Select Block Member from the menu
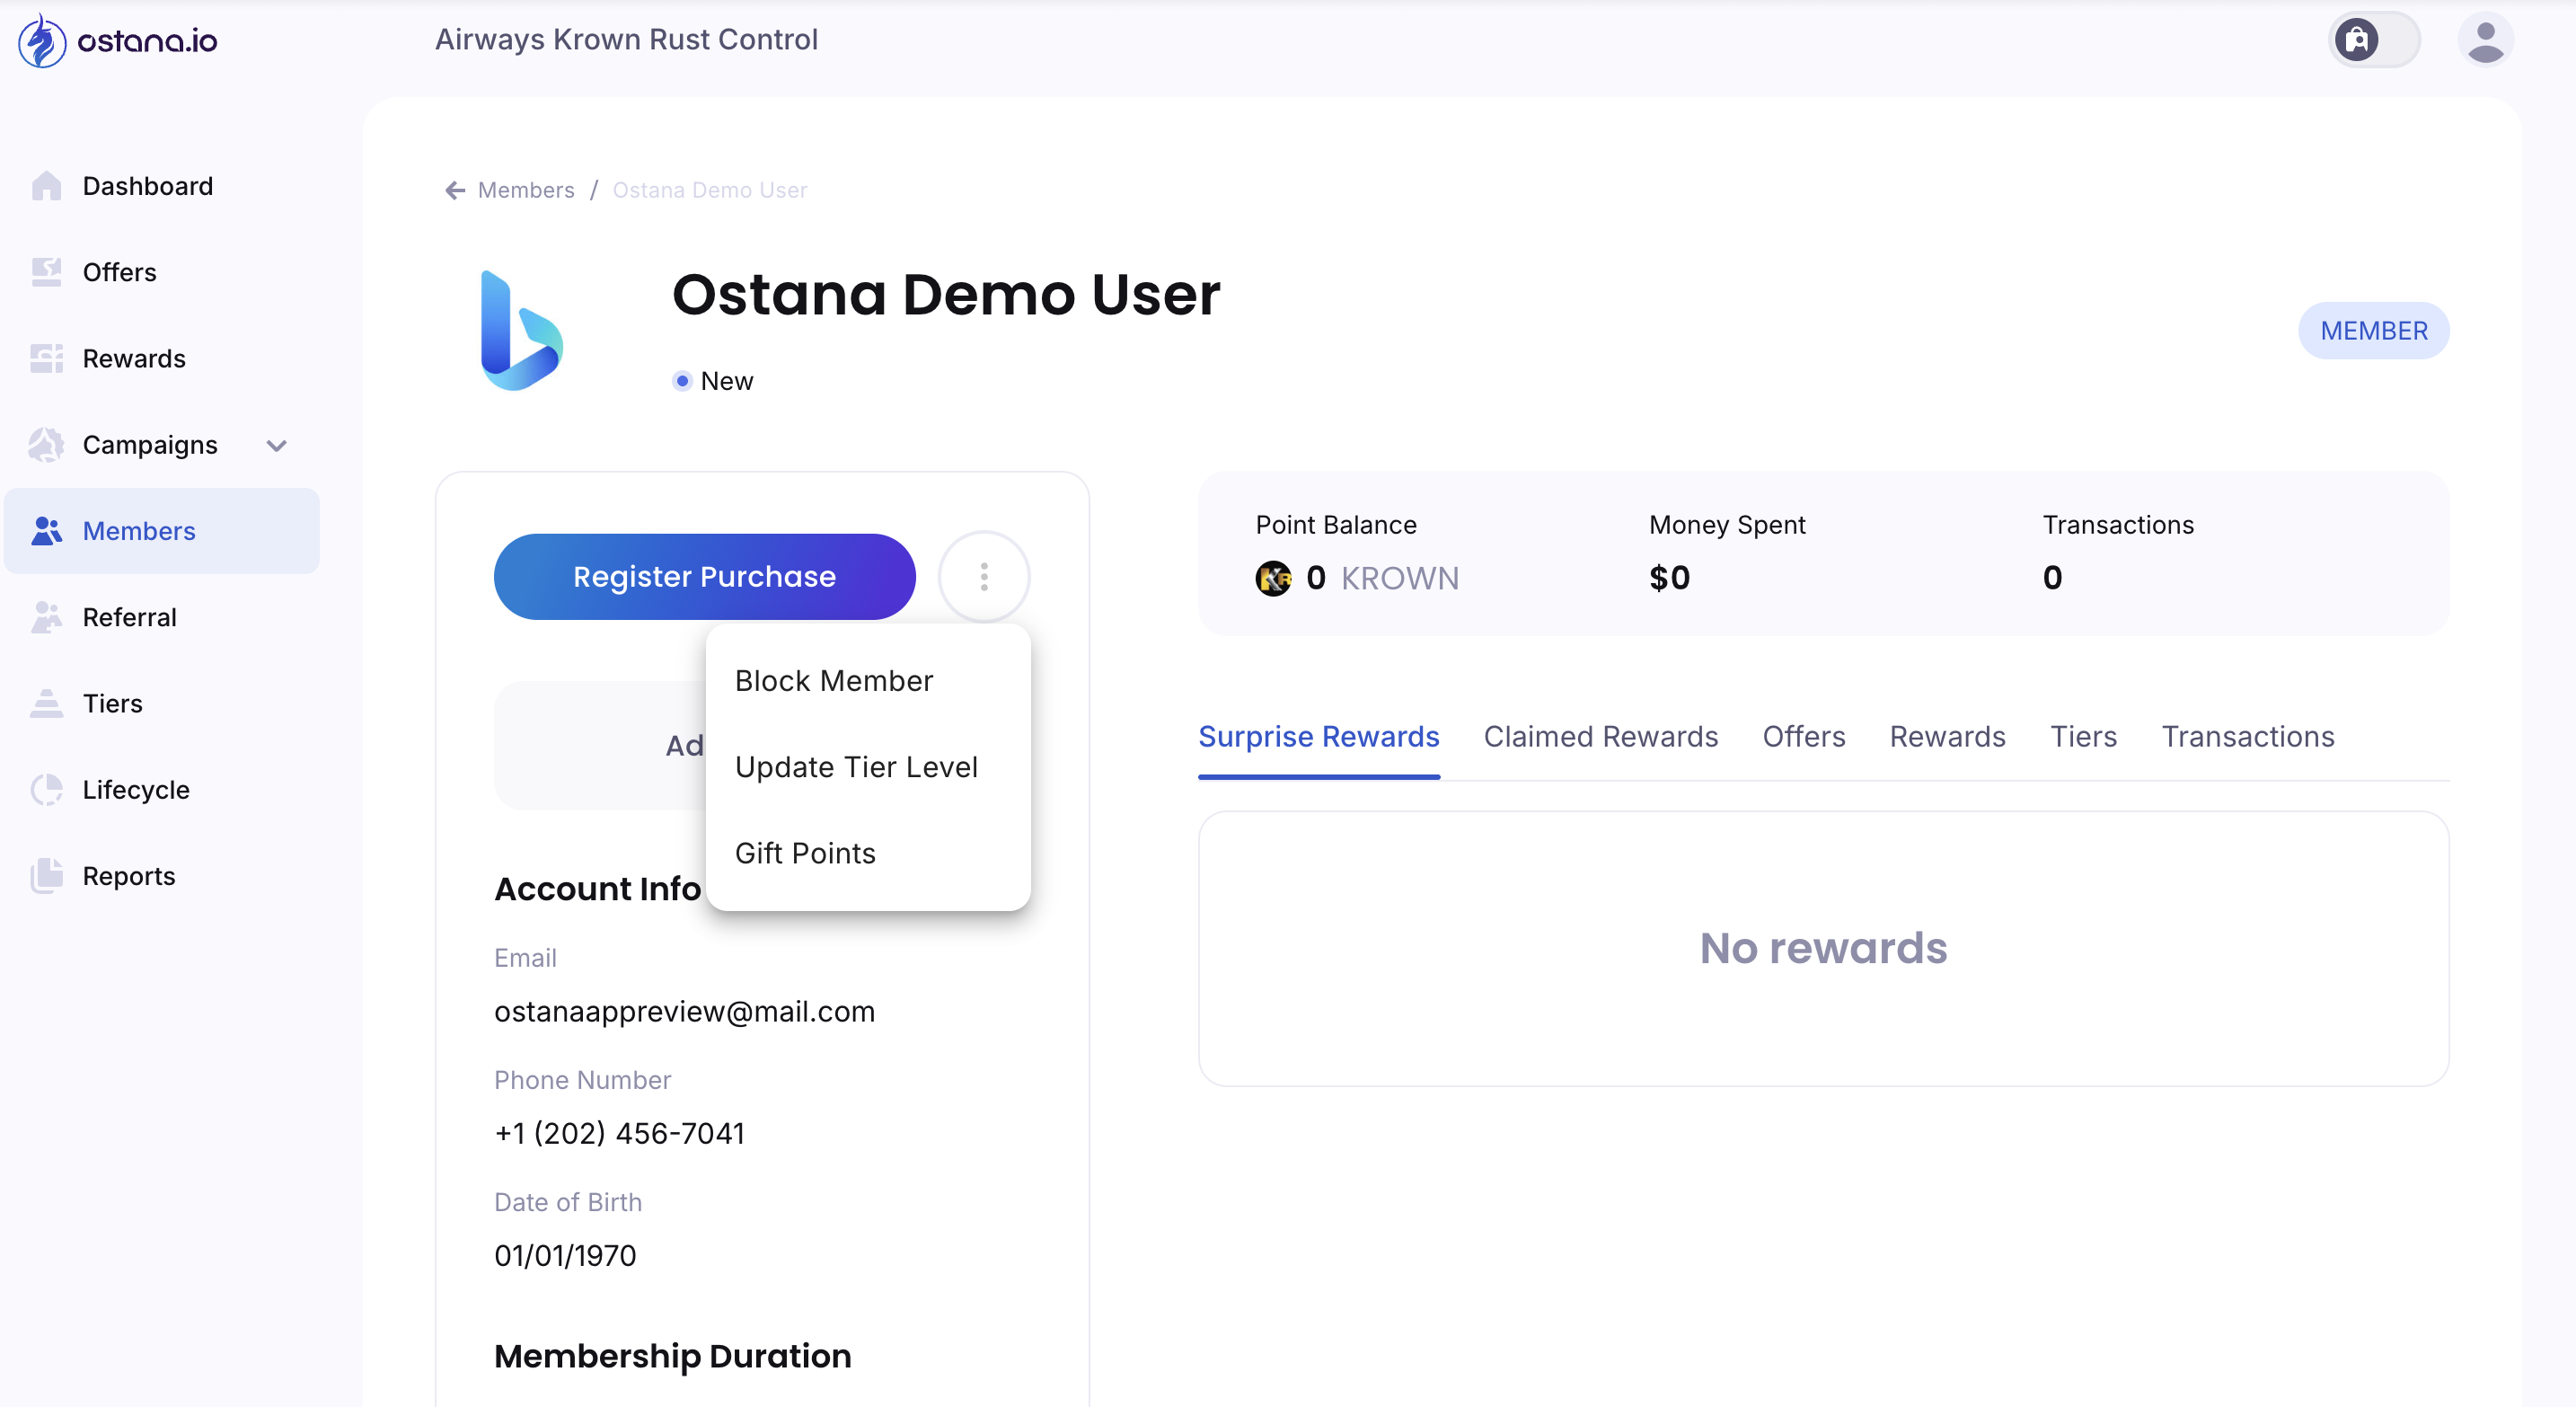 pos(868,681)
